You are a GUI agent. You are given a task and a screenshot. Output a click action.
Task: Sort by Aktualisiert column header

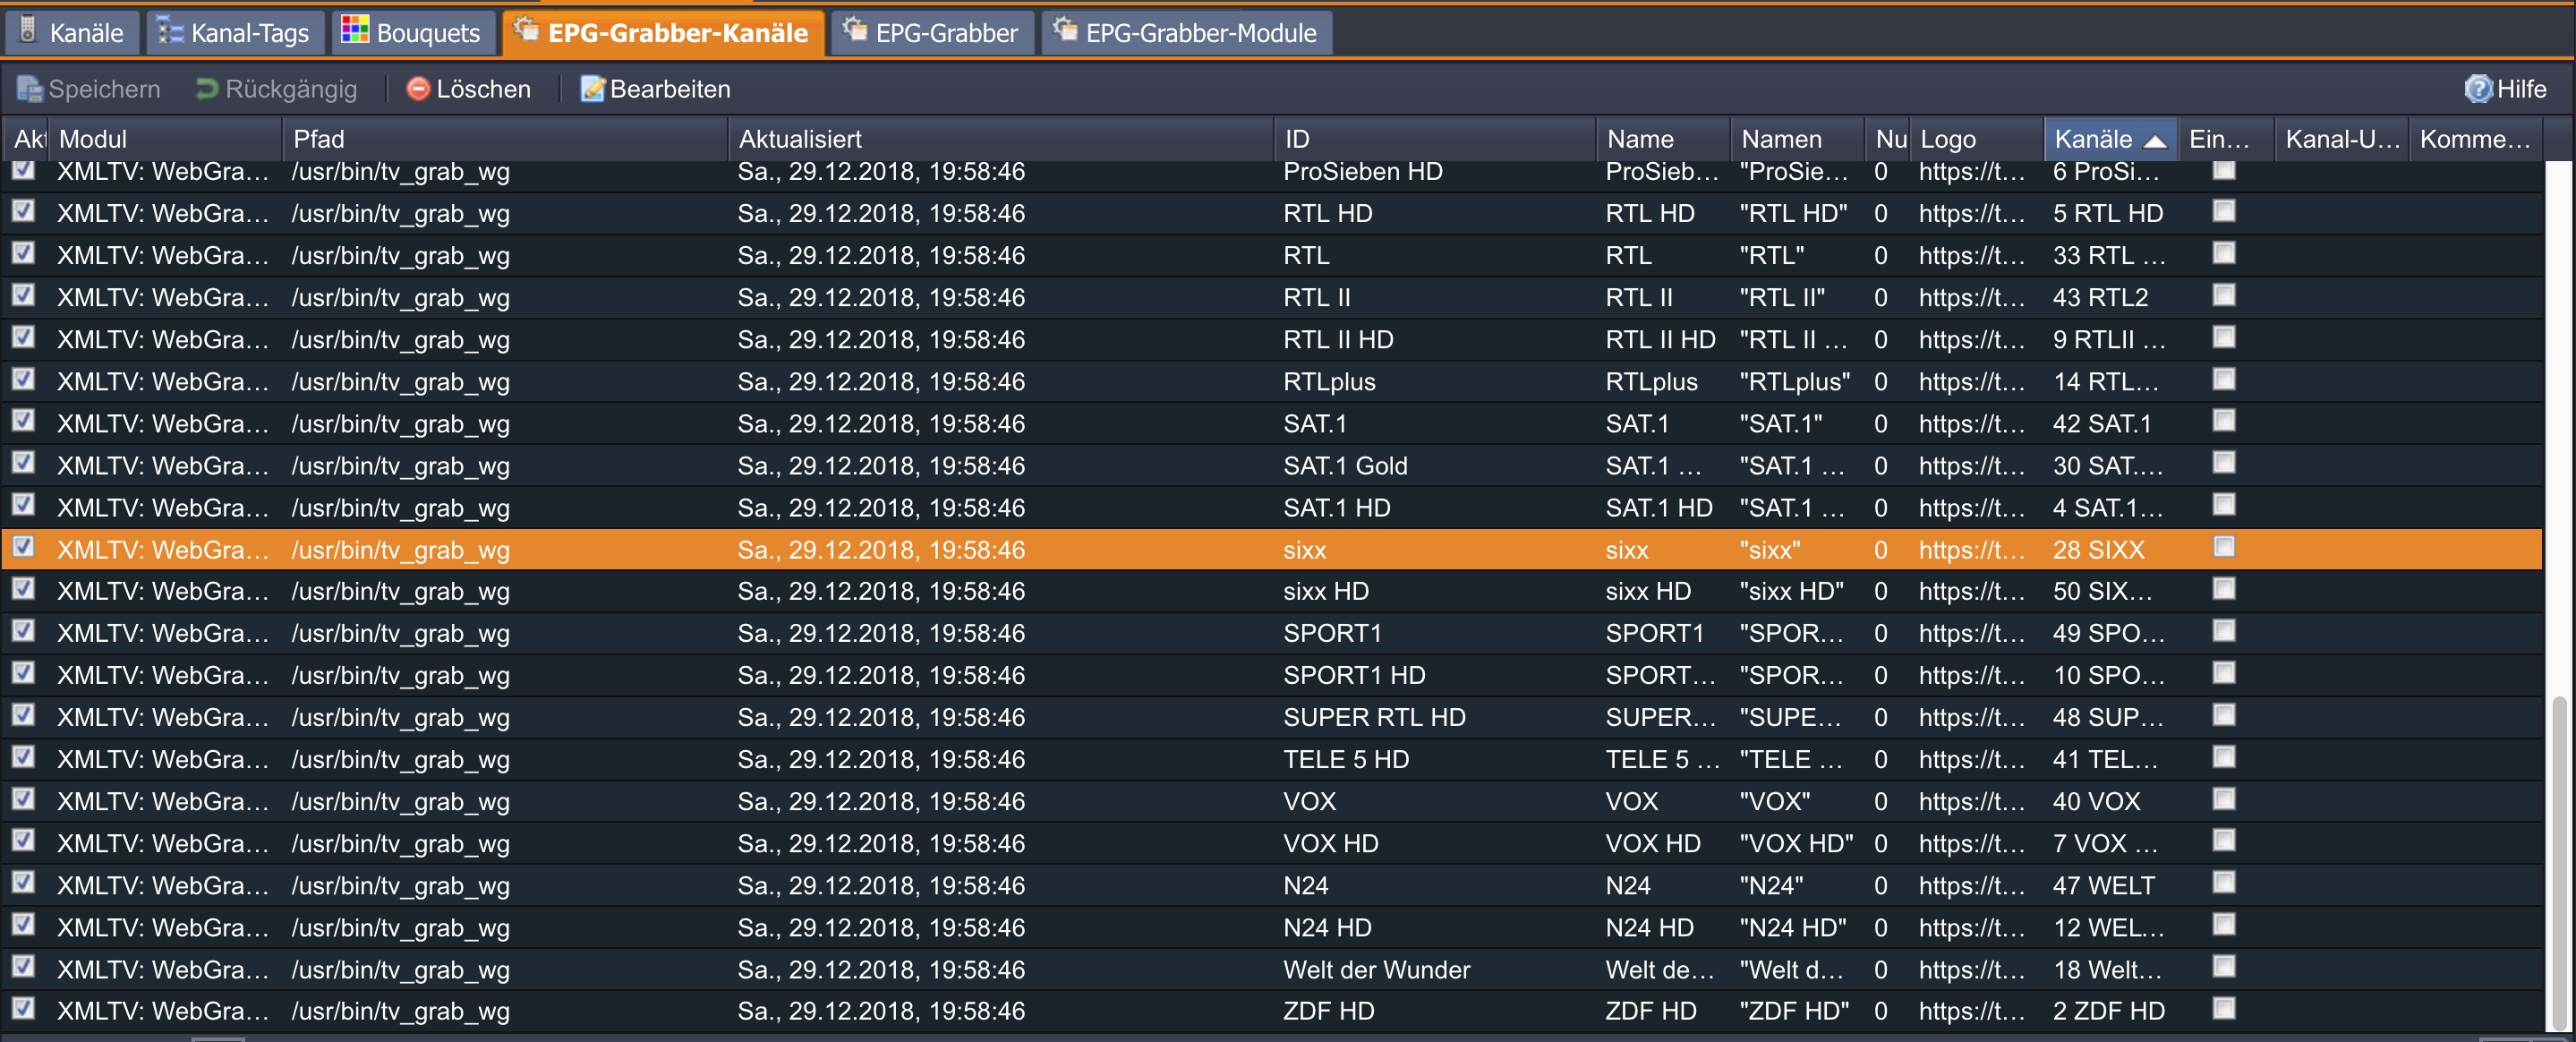1001,139
